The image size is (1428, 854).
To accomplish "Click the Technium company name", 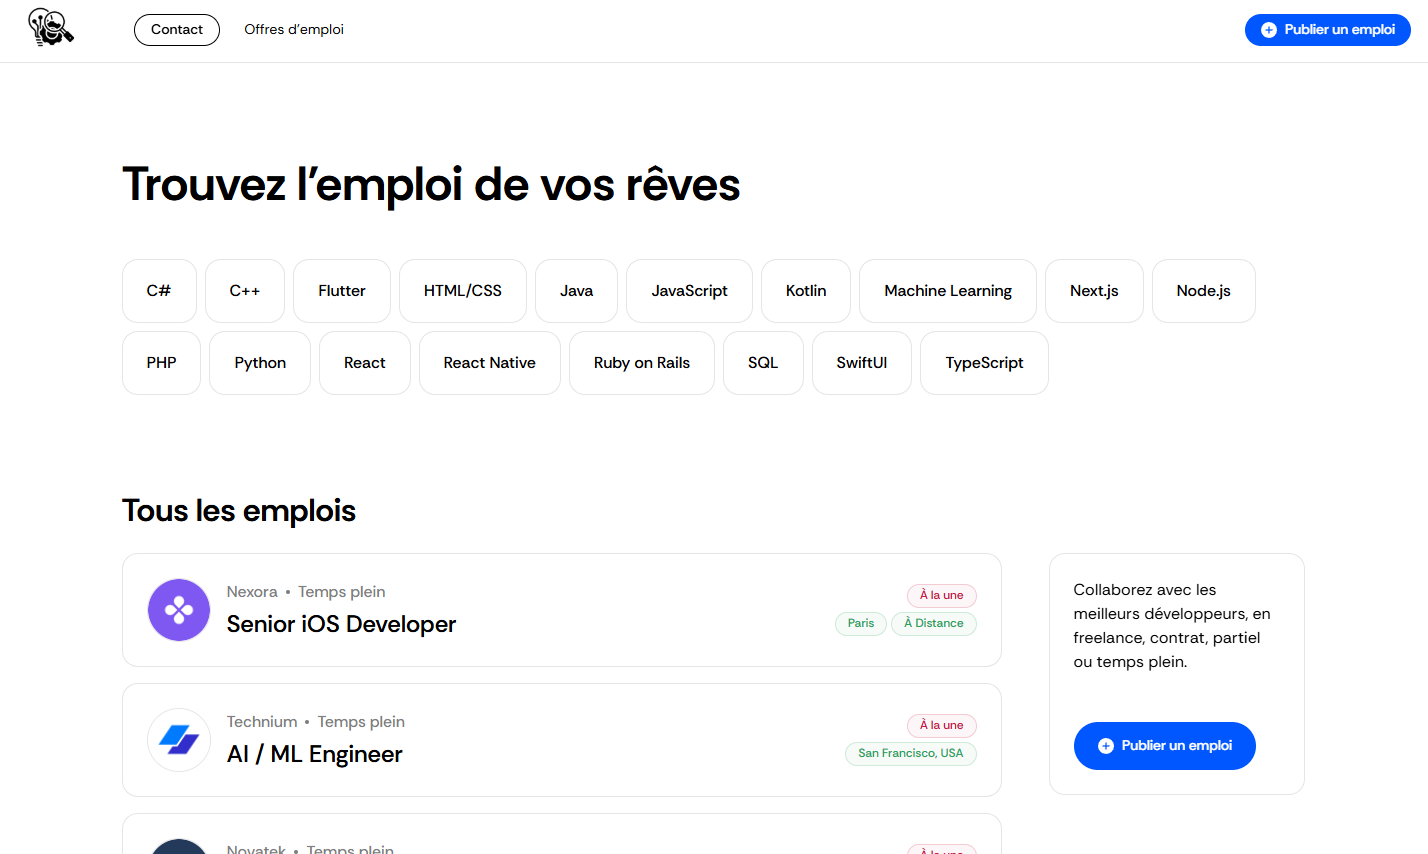I will 262,722.
